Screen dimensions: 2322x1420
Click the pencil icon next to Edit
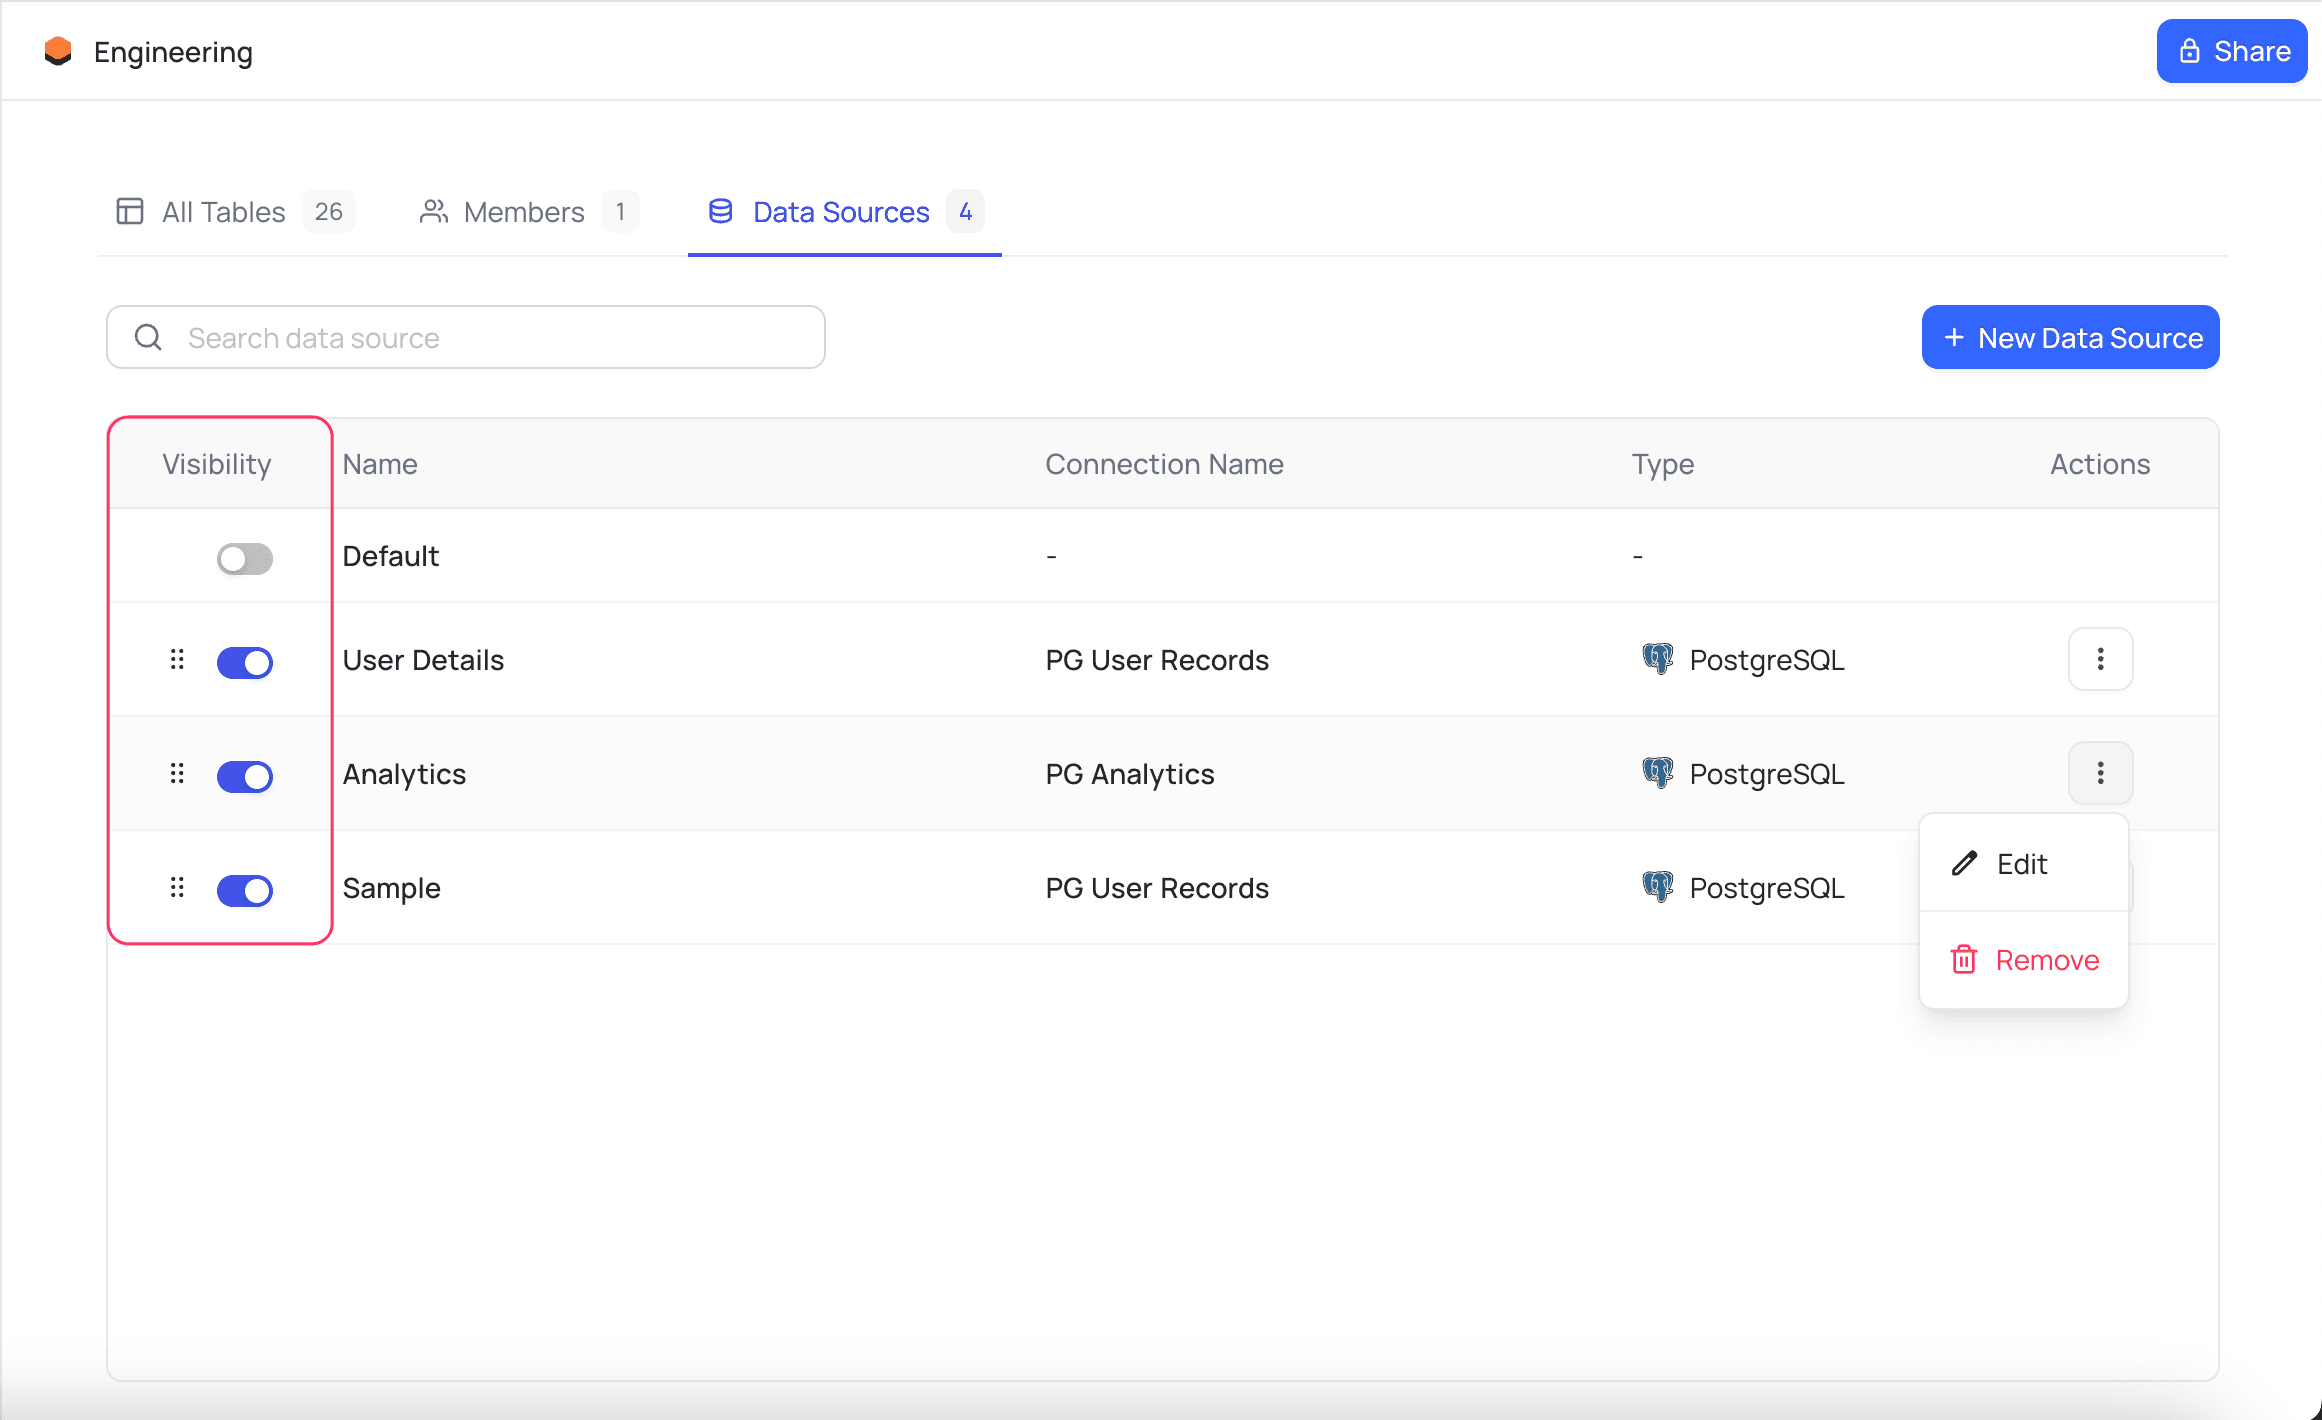(1966, 863)
